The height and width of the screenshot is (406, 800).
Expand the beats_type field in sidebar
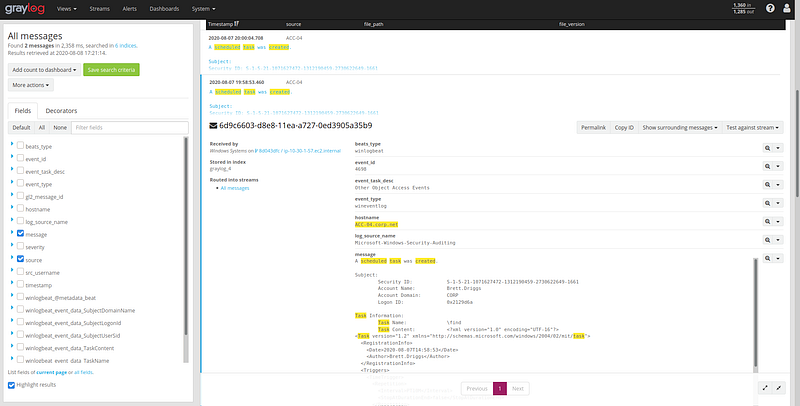tap(12, 145)
